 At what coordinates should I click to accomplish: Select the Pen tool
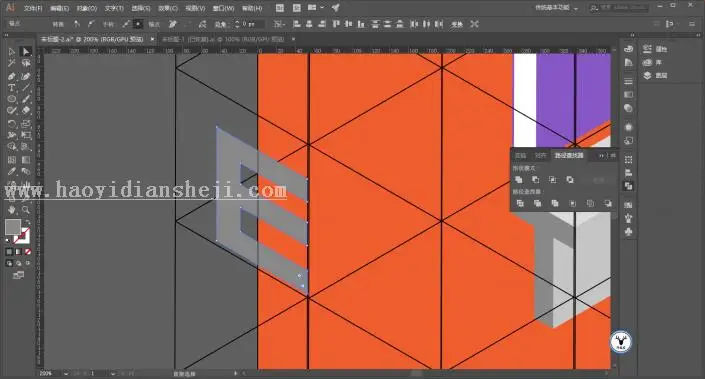click(12, 76)
